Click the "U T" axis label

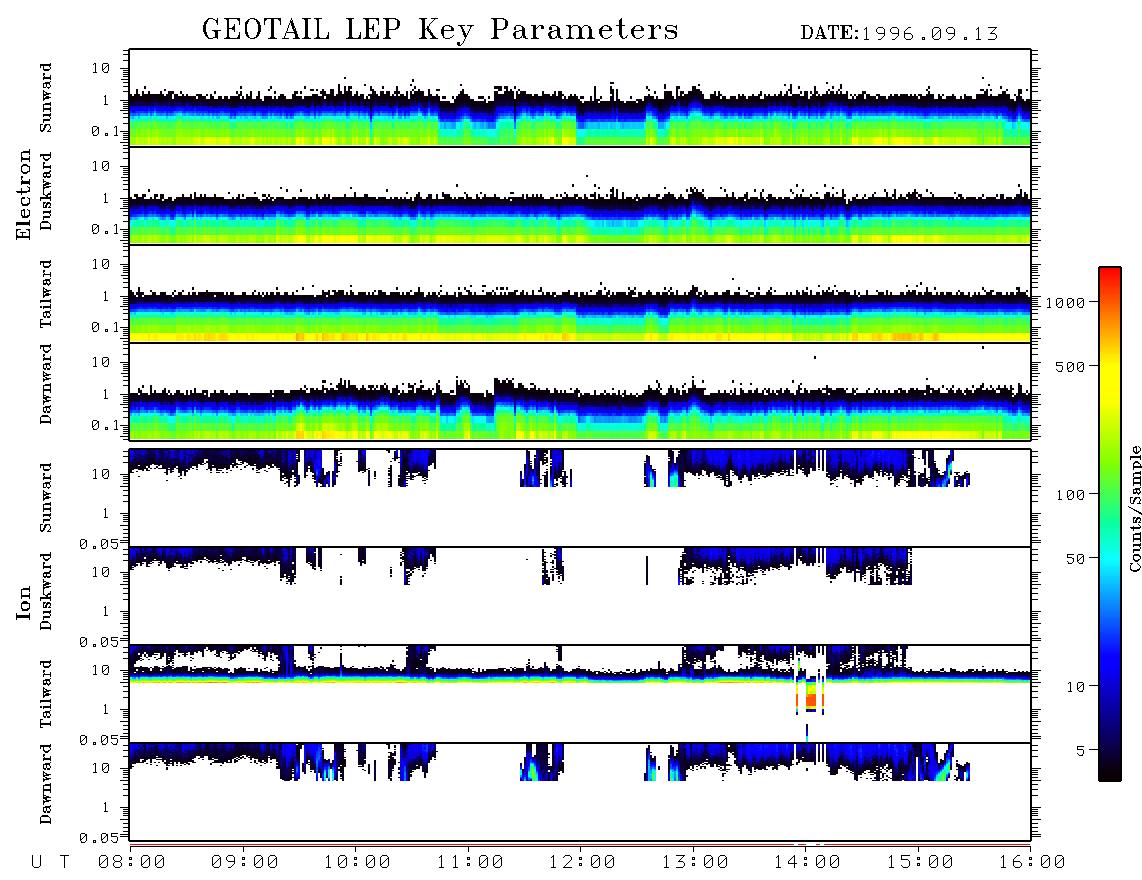coord(50,863)
